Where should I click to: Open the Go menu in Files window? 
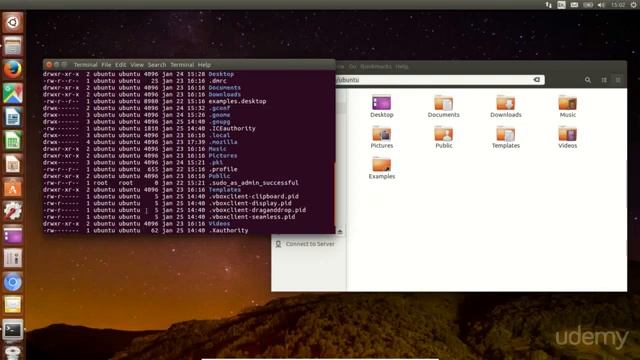click(353, 66)
